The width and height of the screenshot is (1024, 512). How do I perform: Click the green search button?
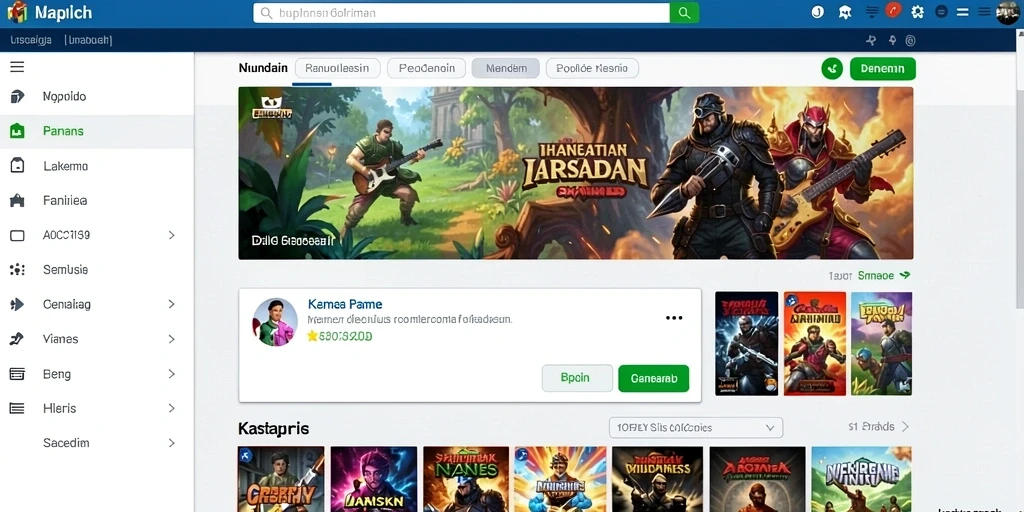[x=684, y=12]
